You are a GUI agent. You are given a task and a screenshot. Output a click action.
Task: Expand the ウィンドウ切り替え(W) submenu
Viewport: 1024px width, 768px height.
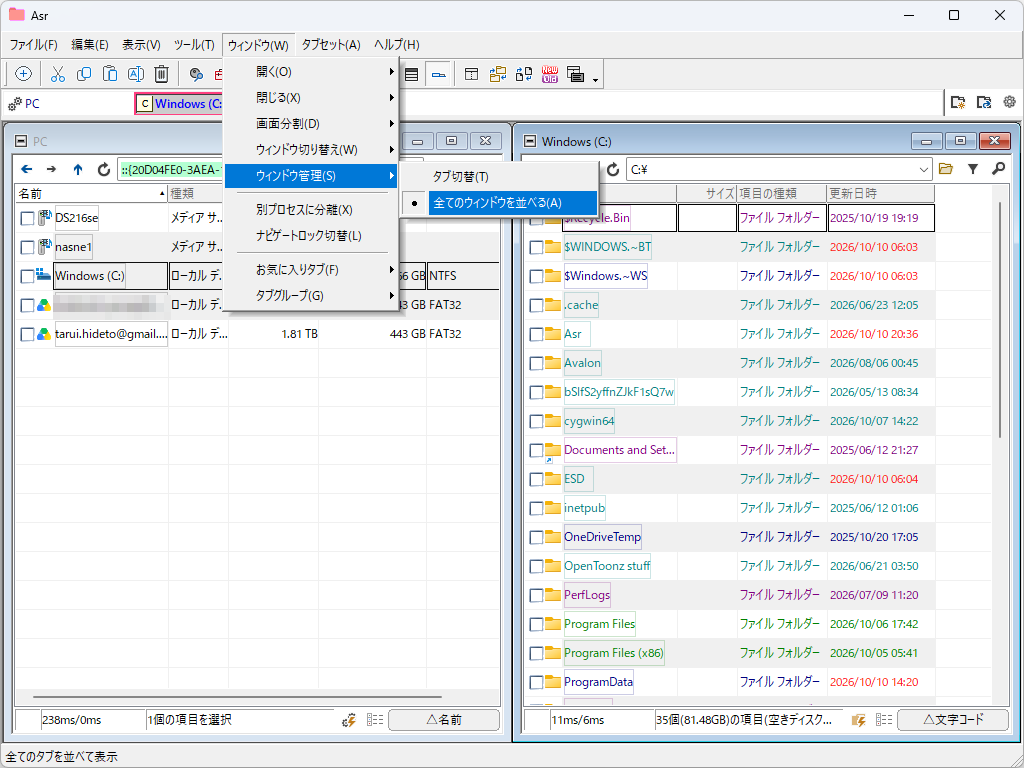pos(311,150)
